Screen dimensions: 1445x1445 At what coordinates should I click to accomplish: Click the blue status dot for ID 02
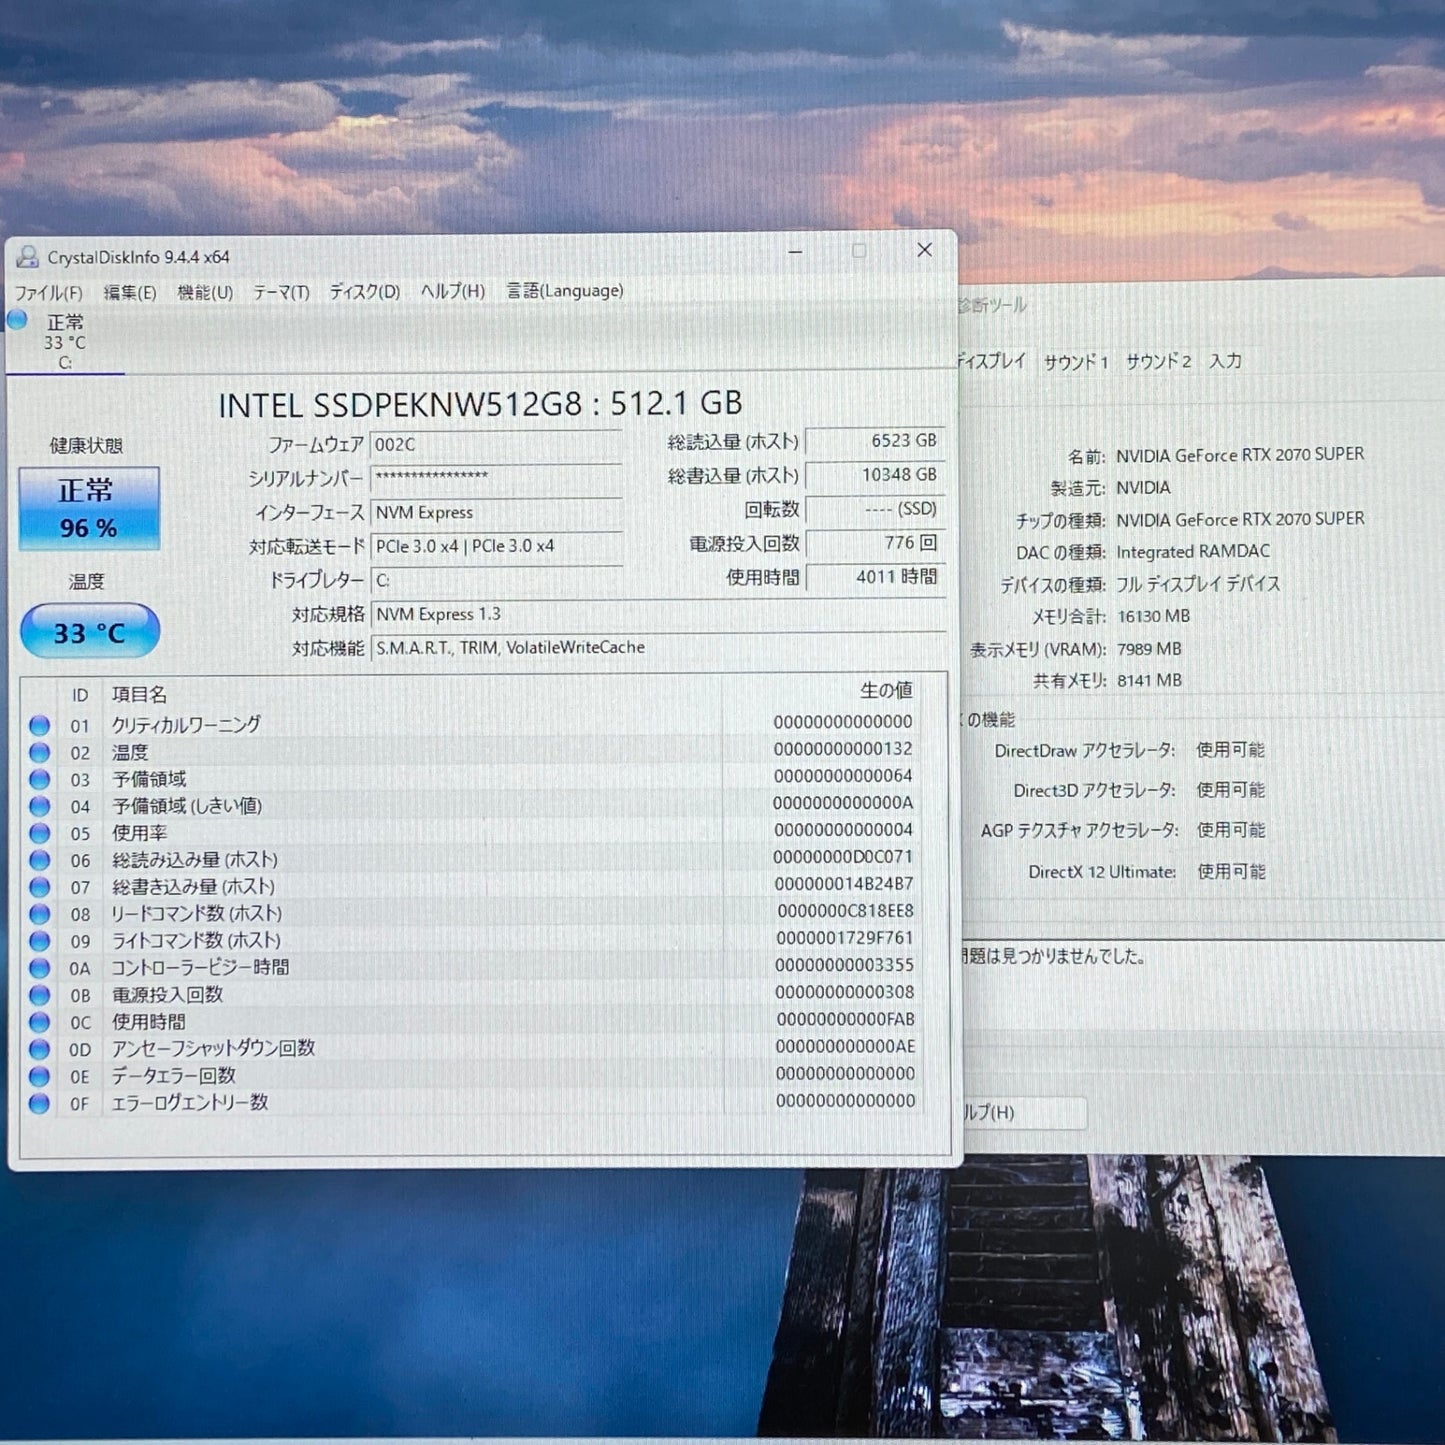[39, 752]
